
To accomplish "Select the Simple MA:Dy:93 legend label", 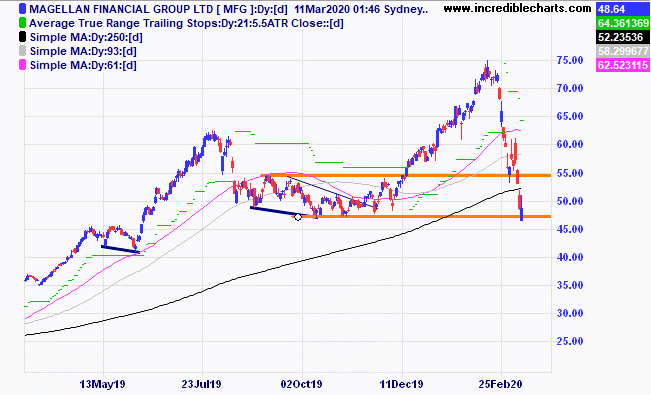I will [x=83, y=52].
